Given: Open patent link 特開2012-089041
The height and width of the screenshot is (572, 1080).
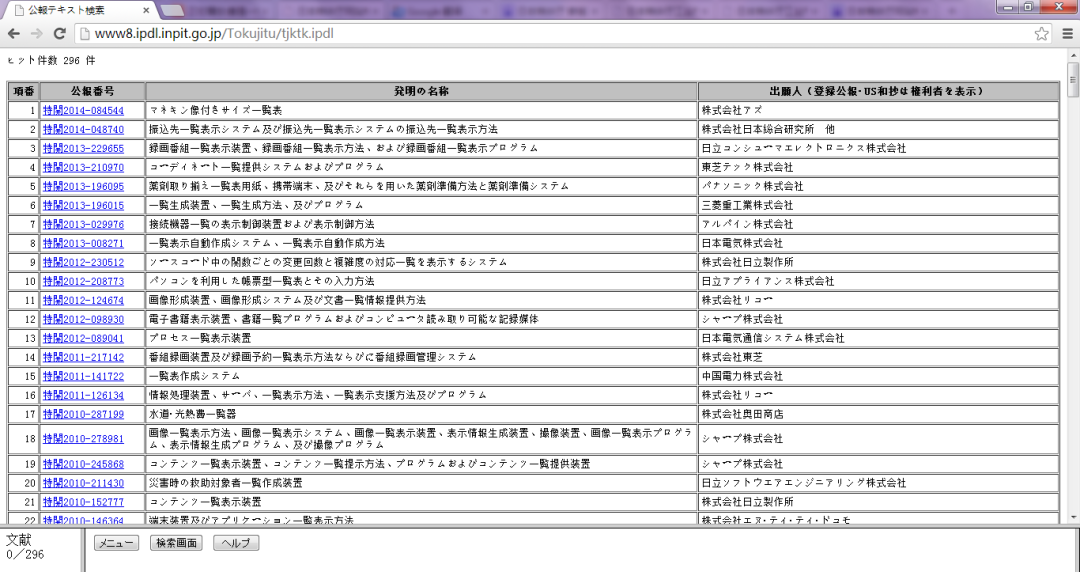Looking at the screenshot, I should tap(83, 338).
